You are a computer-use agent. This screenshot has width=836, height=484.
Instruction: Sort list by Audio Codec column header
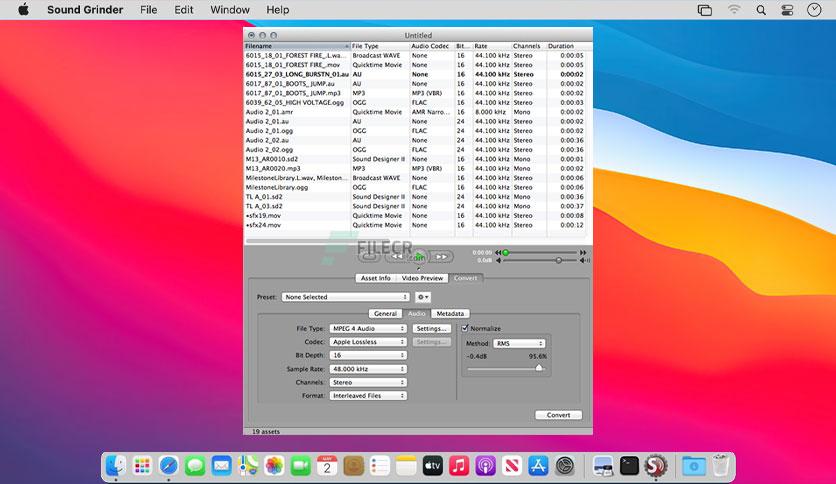click(431, 46)
